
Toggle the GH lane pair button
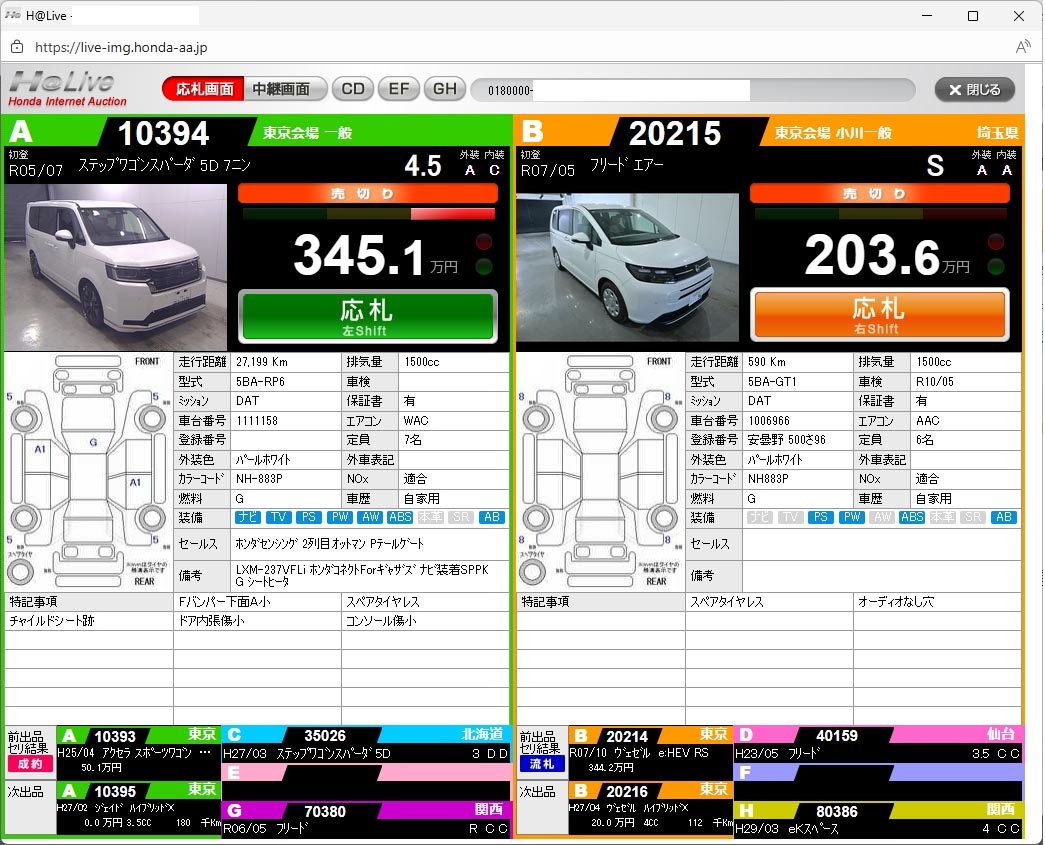coord(444,89)
